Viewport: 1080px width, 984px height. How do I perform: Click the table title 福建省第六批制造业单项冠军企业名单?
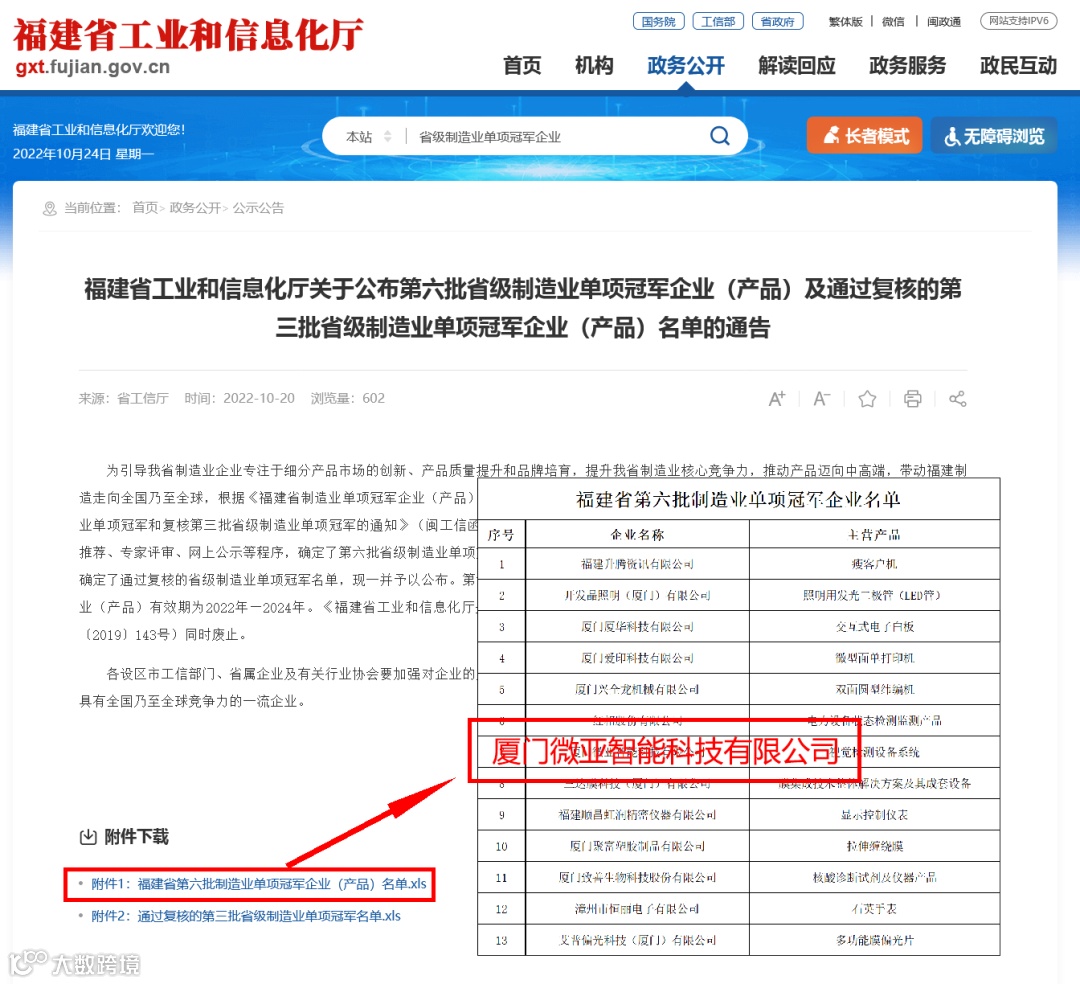click(738, 499)
